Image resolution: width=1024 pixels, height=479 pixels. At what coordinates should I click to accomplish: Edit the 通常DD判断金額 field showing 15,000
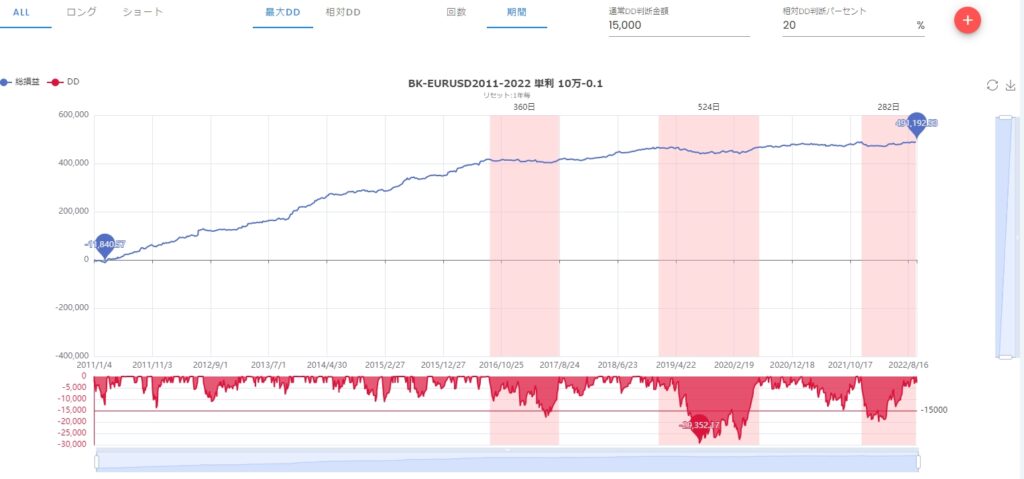[x=679, y=25]
